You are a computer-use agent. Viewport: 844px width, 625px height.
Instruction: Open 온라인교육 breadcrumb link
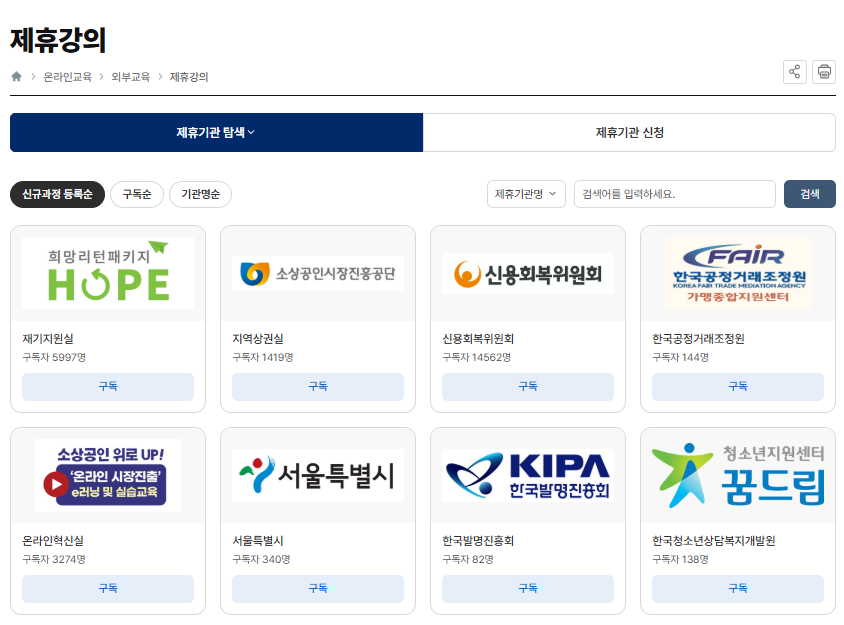pos(68,77)
